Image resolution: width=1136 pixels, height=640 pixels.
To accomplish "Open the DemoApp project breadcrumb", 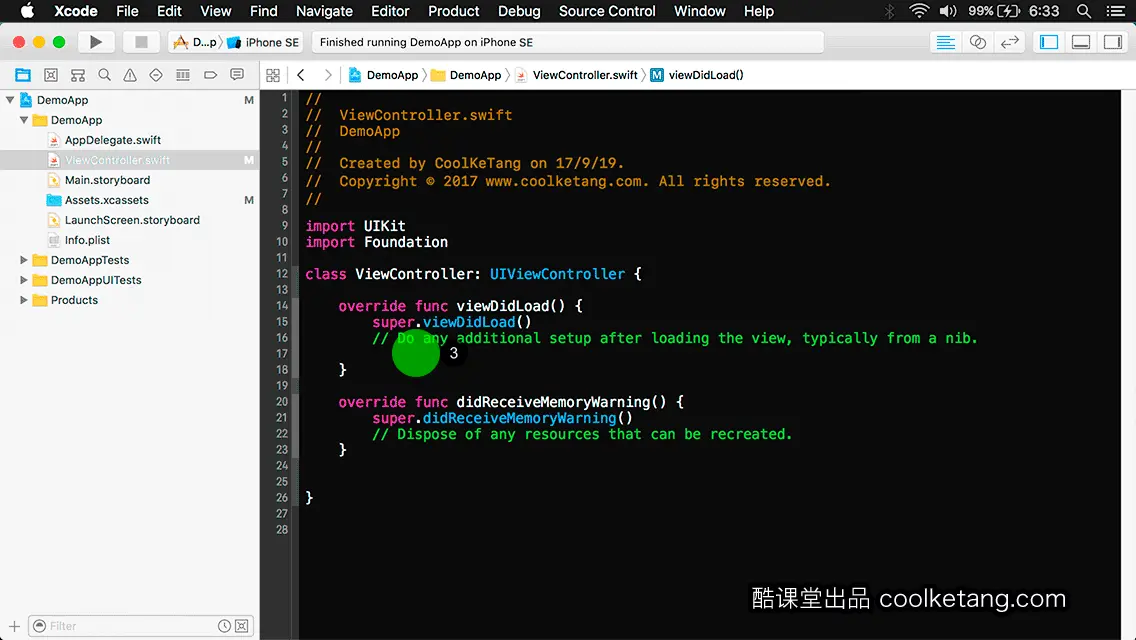I will [x=384, y=75].
